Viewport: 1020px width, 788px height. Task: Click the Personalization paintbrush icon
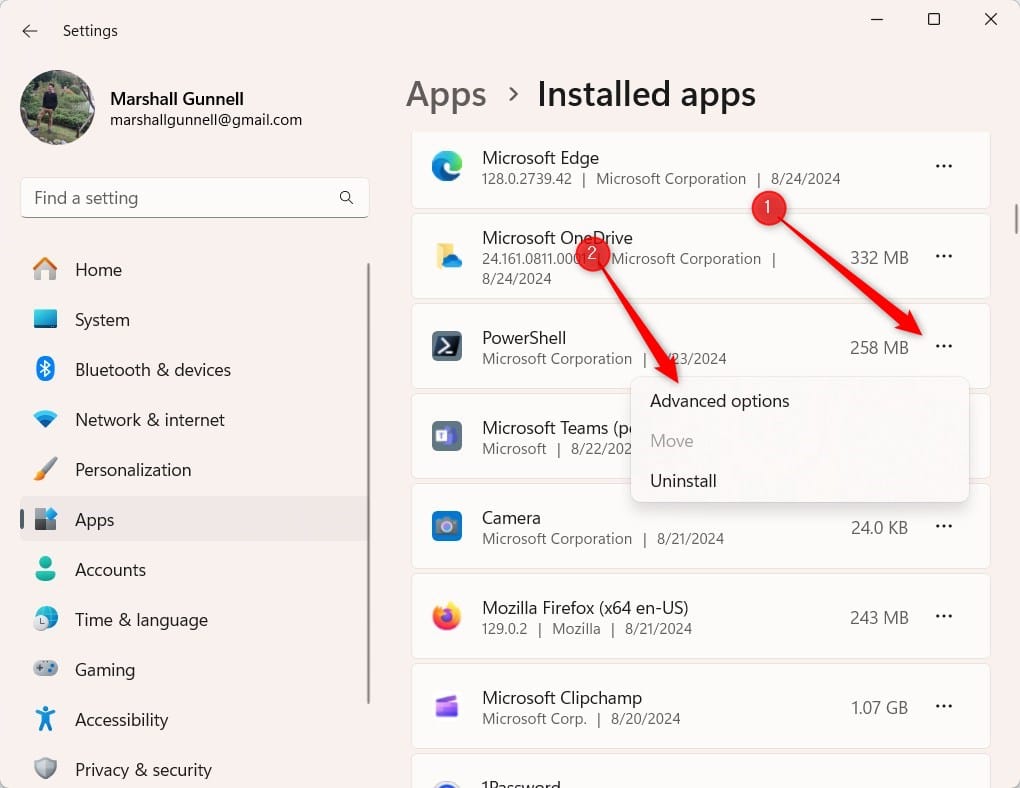[45, 469]
